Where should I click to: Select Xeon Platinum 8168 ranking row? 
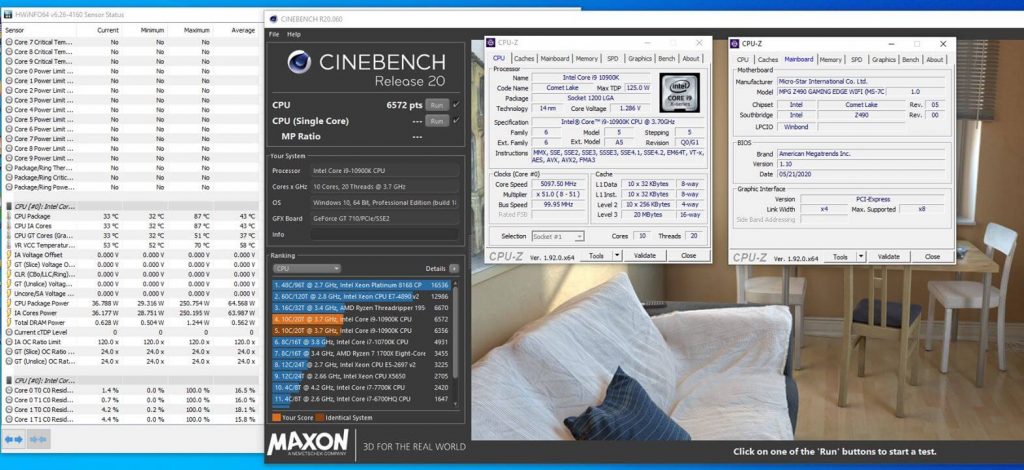[361, 285]
